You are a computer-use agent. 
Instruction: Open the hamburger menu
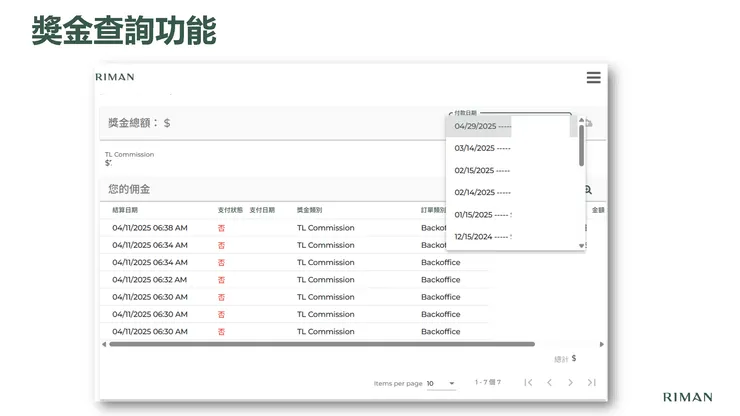point(593,77)
